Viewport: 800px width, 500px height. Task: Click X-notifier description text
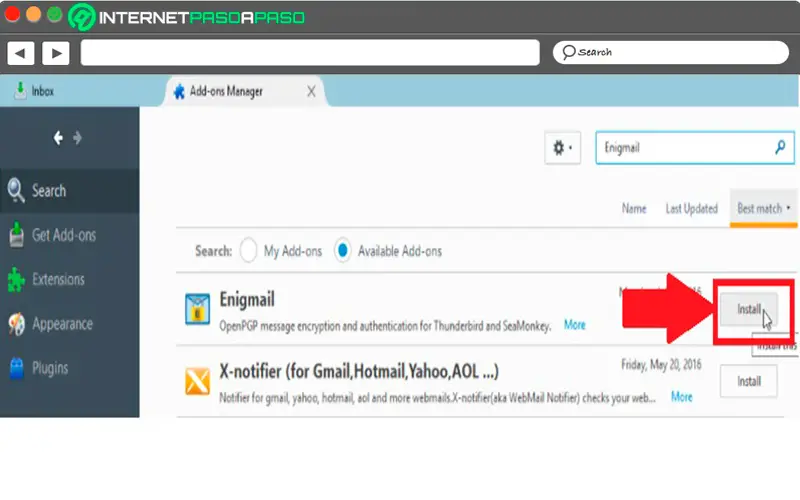[x=437, y=398]
